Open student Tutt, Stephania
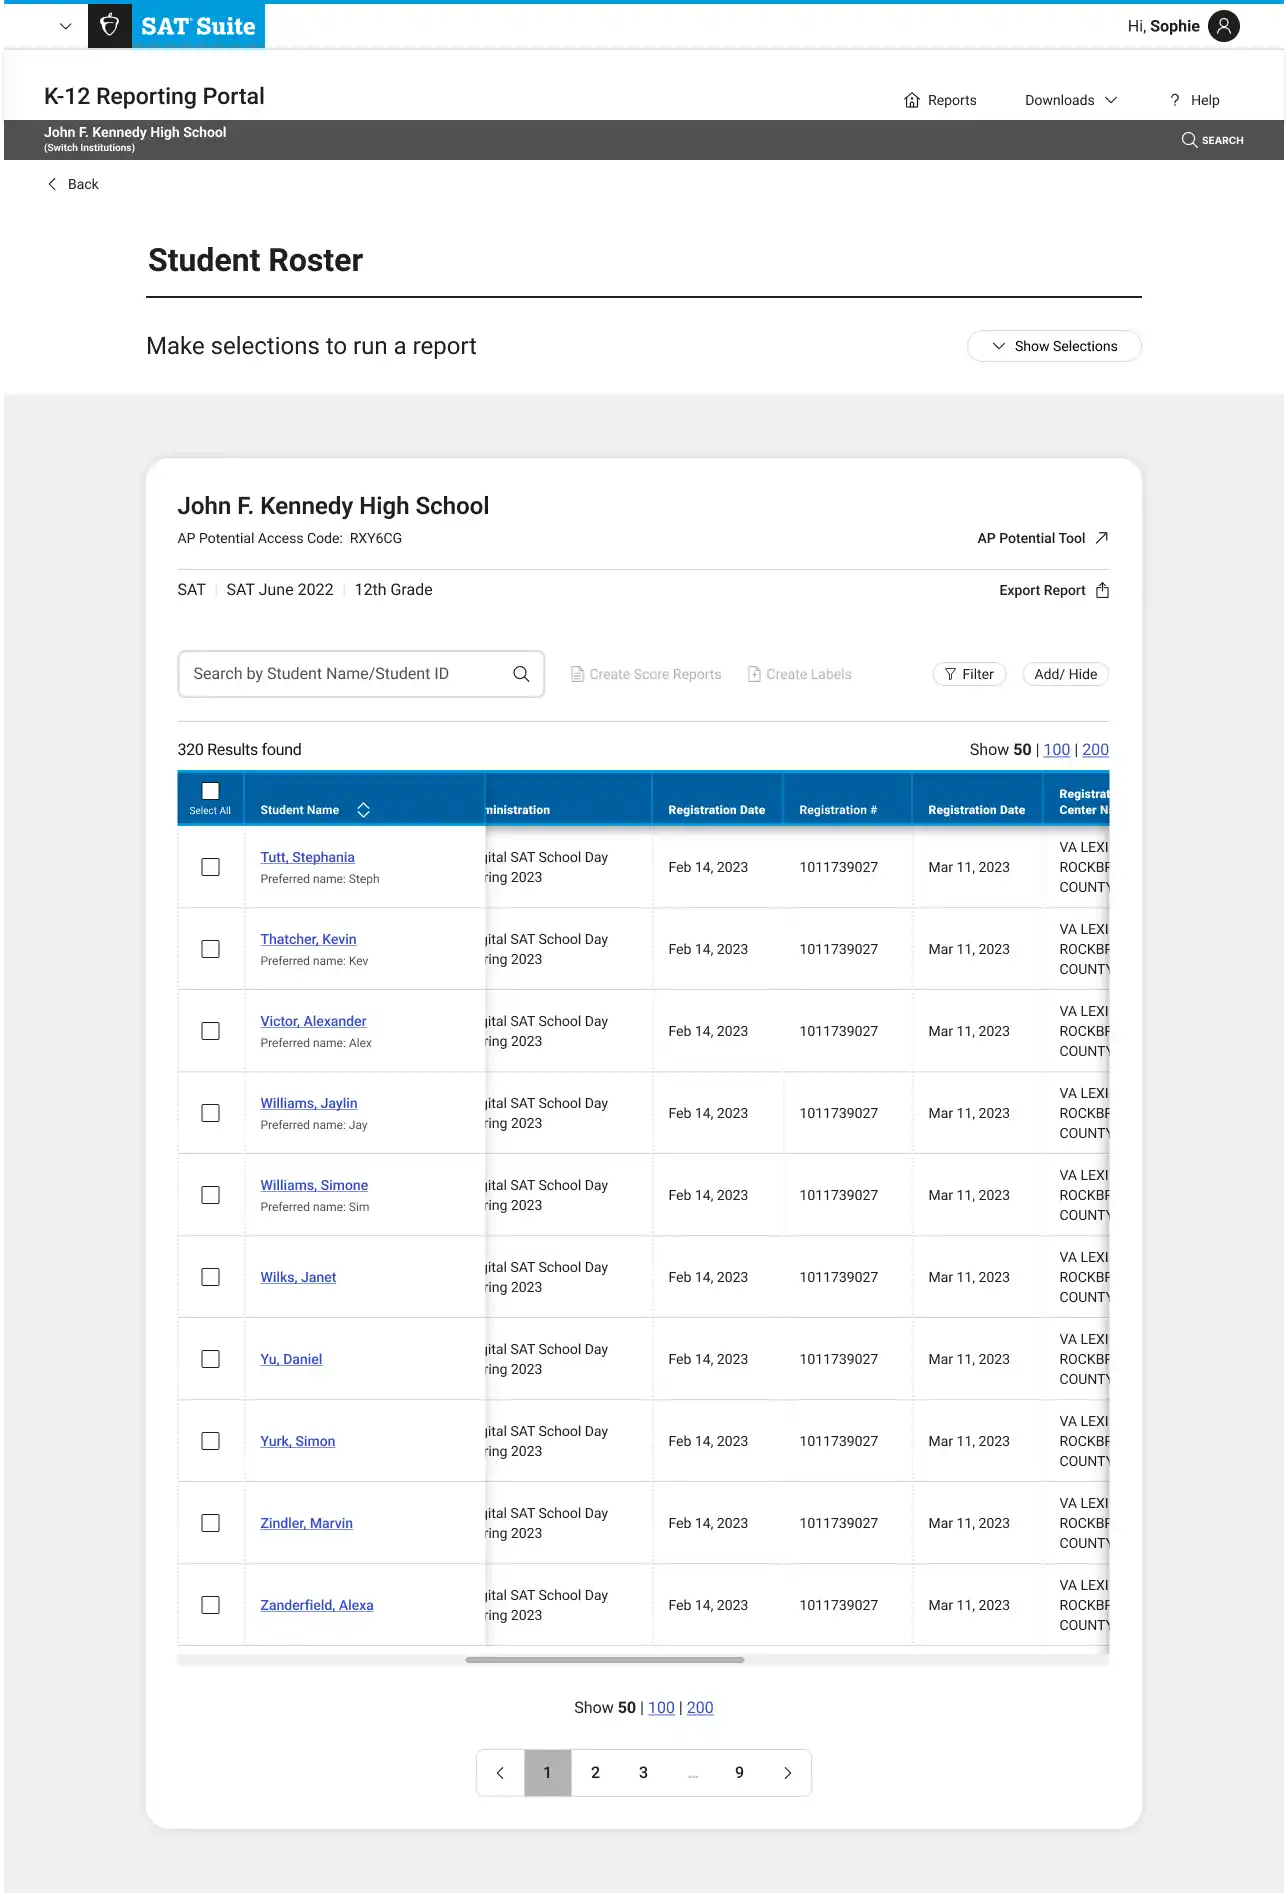Viewport: 1286px width, 1893px height. coord(308,857)
